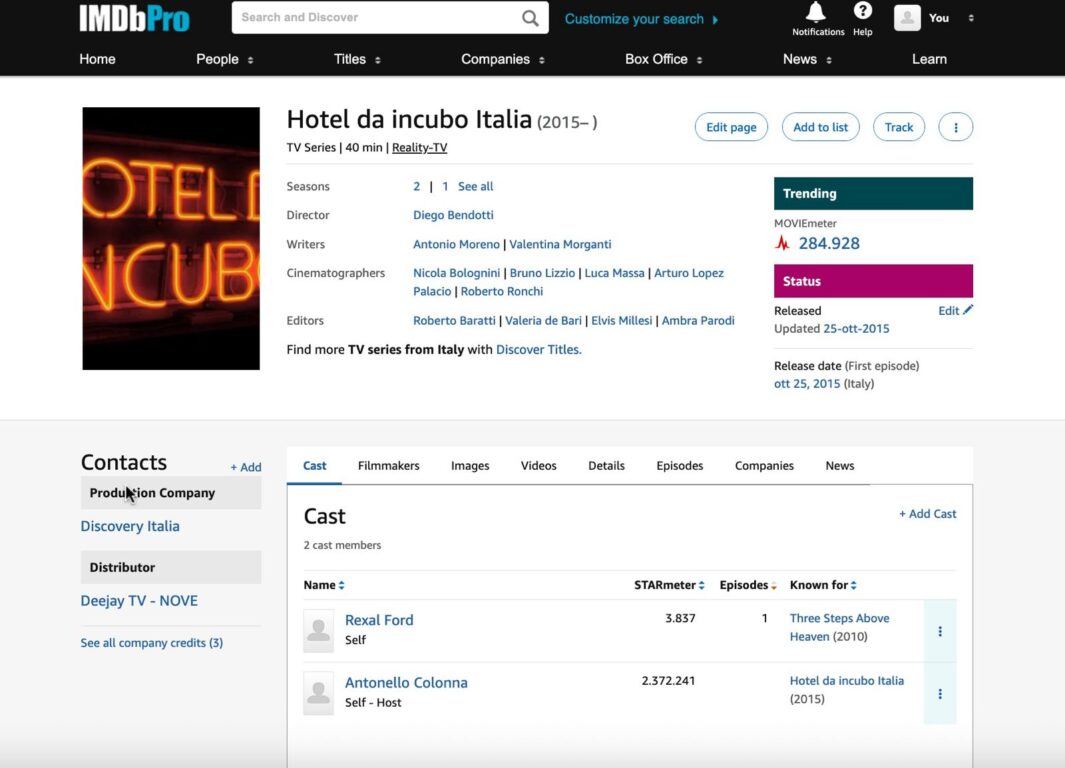Open Rexal Ford's name link

point(379,620)
